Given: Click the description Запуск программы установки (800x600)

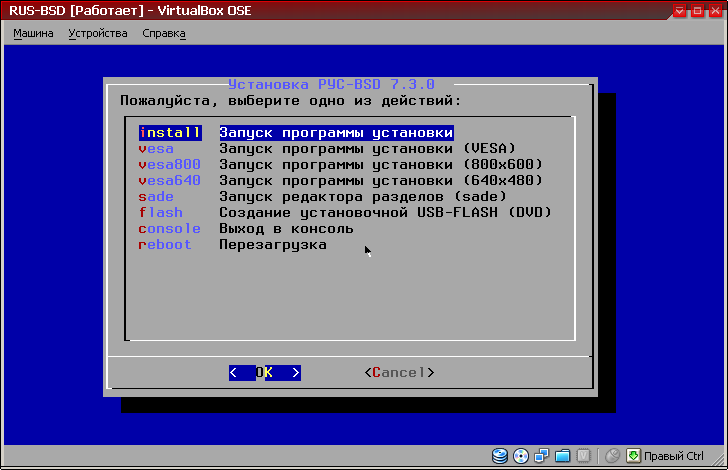Looking at the screenshot, I should coord(381,164).
